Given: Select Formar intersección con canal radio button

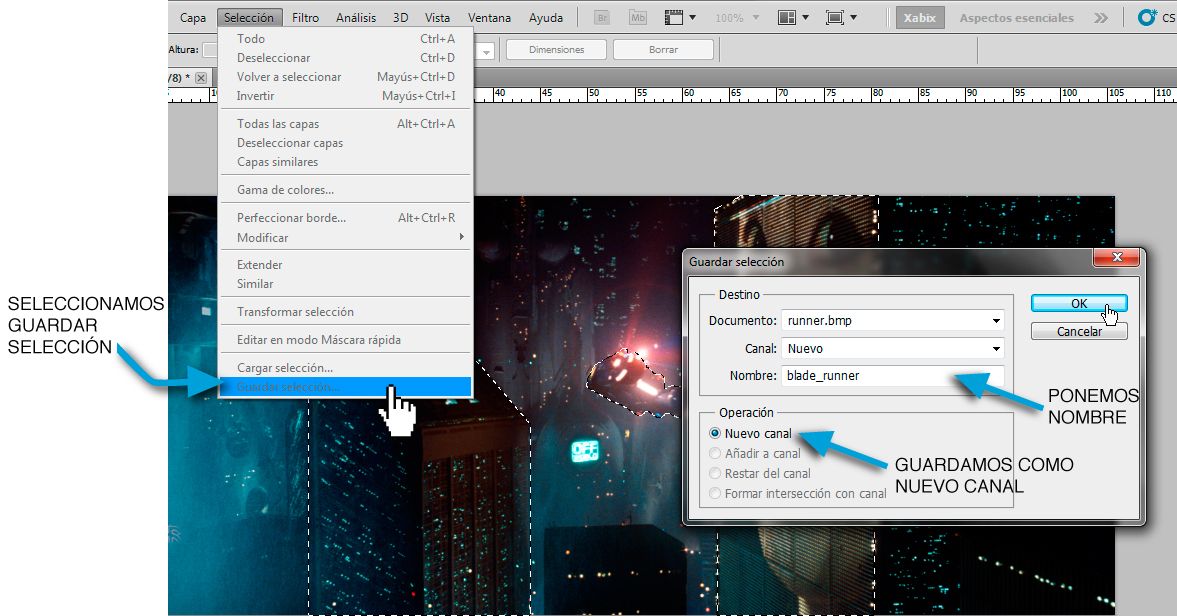Looking at the screenshot, I should [x=715, y=493].
